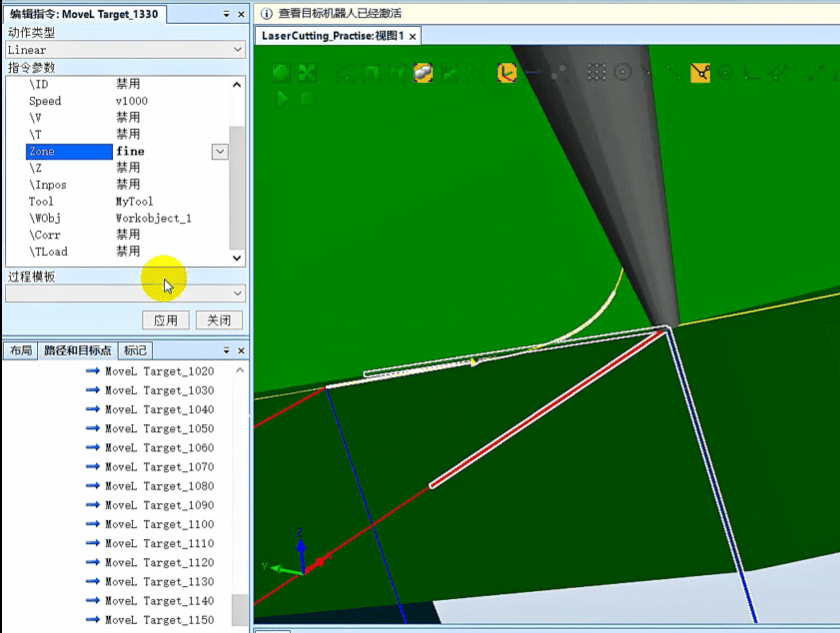The height and width of the screenshot is (633, 840).
Task: Click the stop simulation square in viewport
Action: pyautogui.click(x=307, y=99)
